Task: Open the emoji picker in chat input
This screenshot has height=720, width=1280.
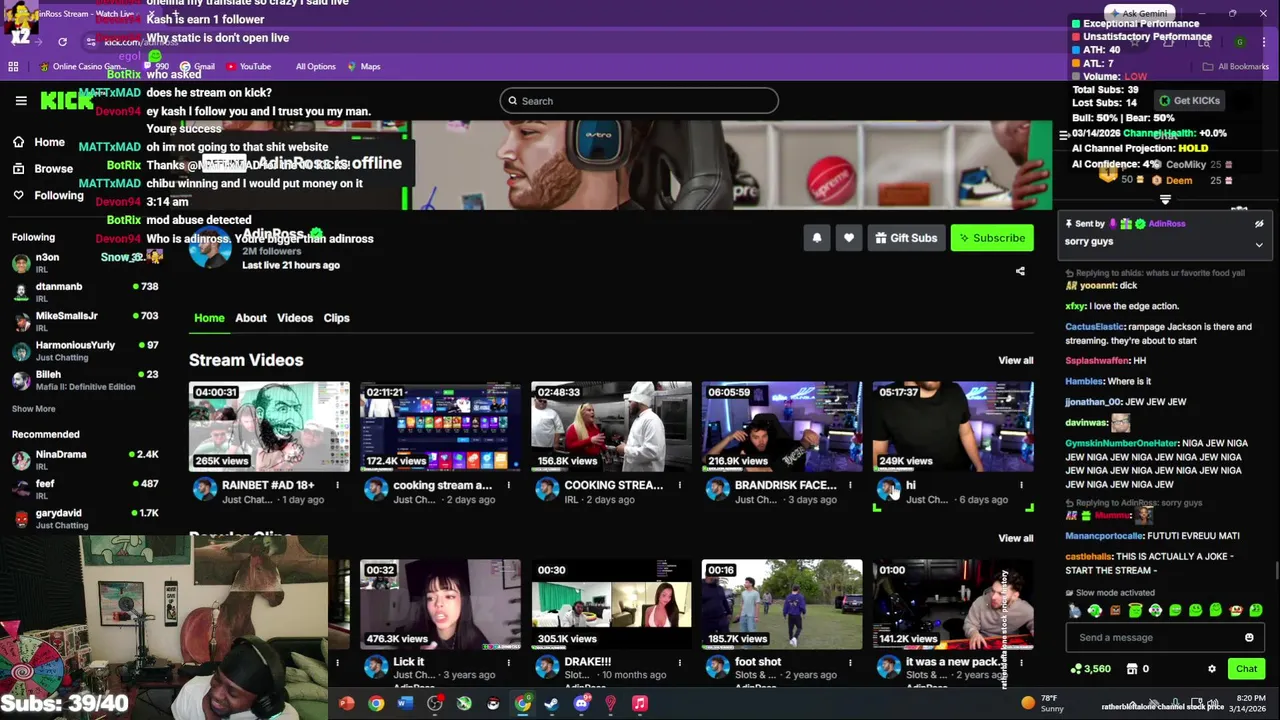Action: point(1249,637)
